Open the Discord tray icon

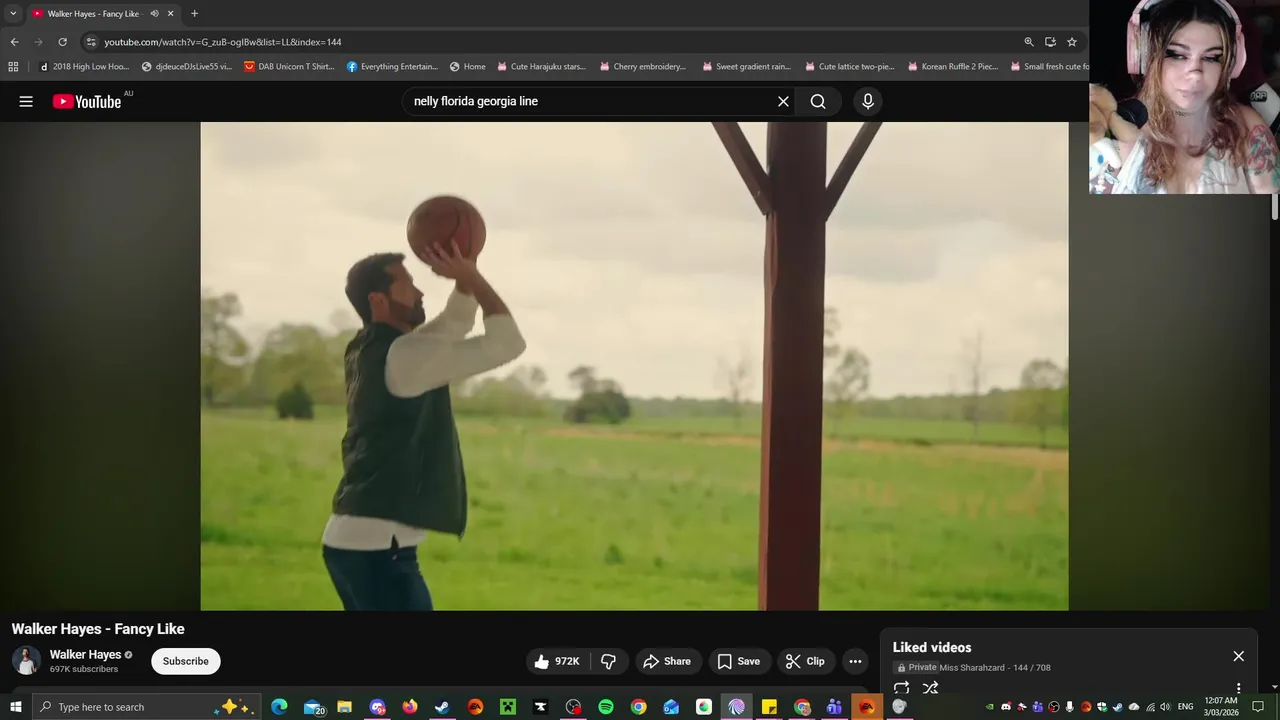pos(1006,707)
